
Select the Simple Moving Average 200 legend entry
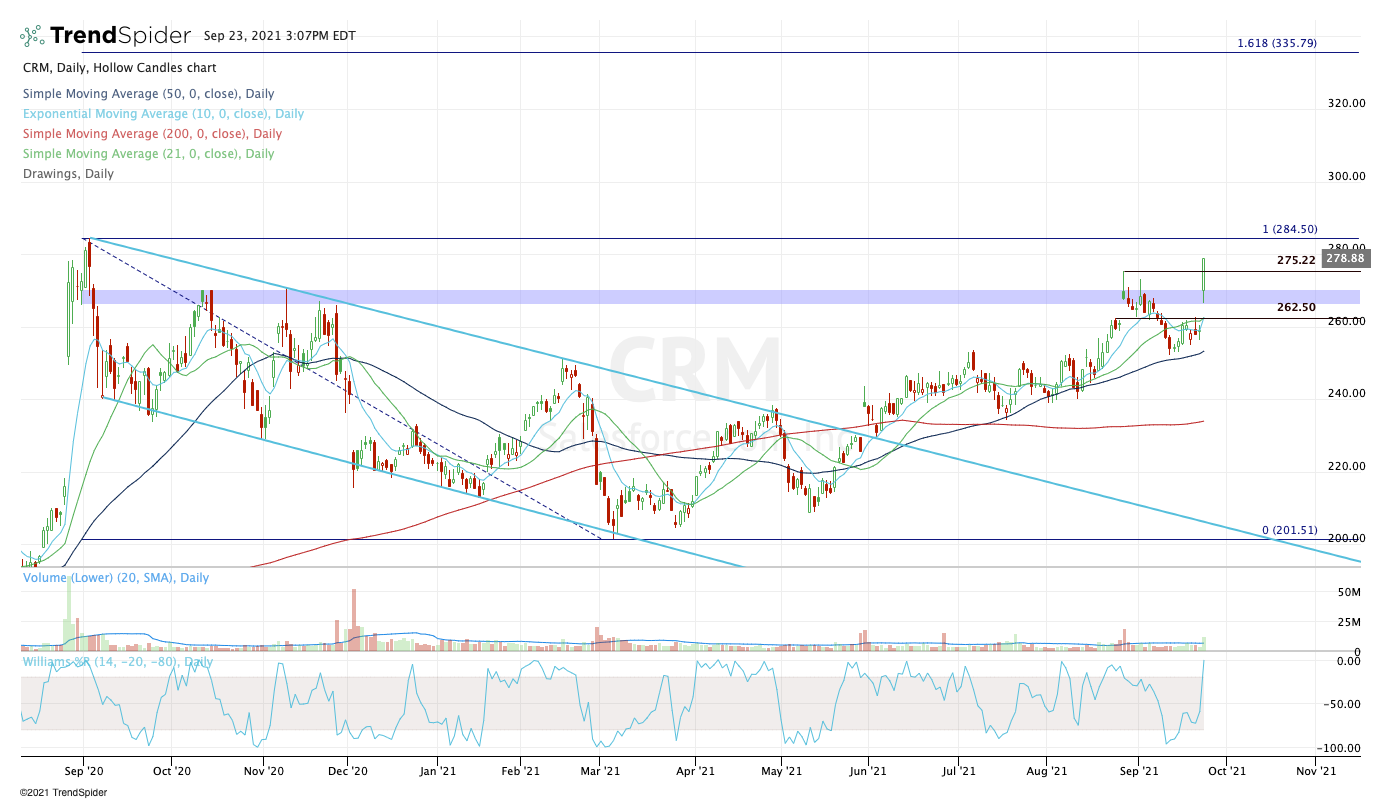click(151, 134)
